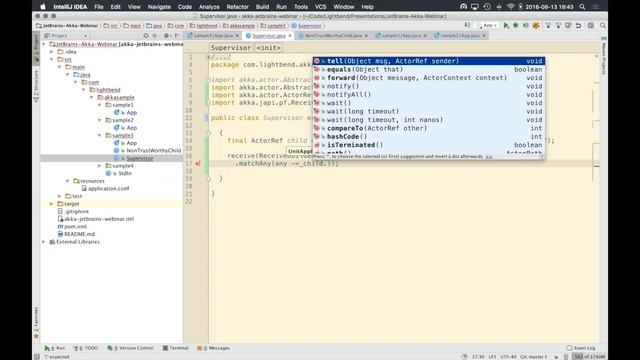640x360 pixels.
Task: Open the Project view type dropdown
Action: pos(66,36)
